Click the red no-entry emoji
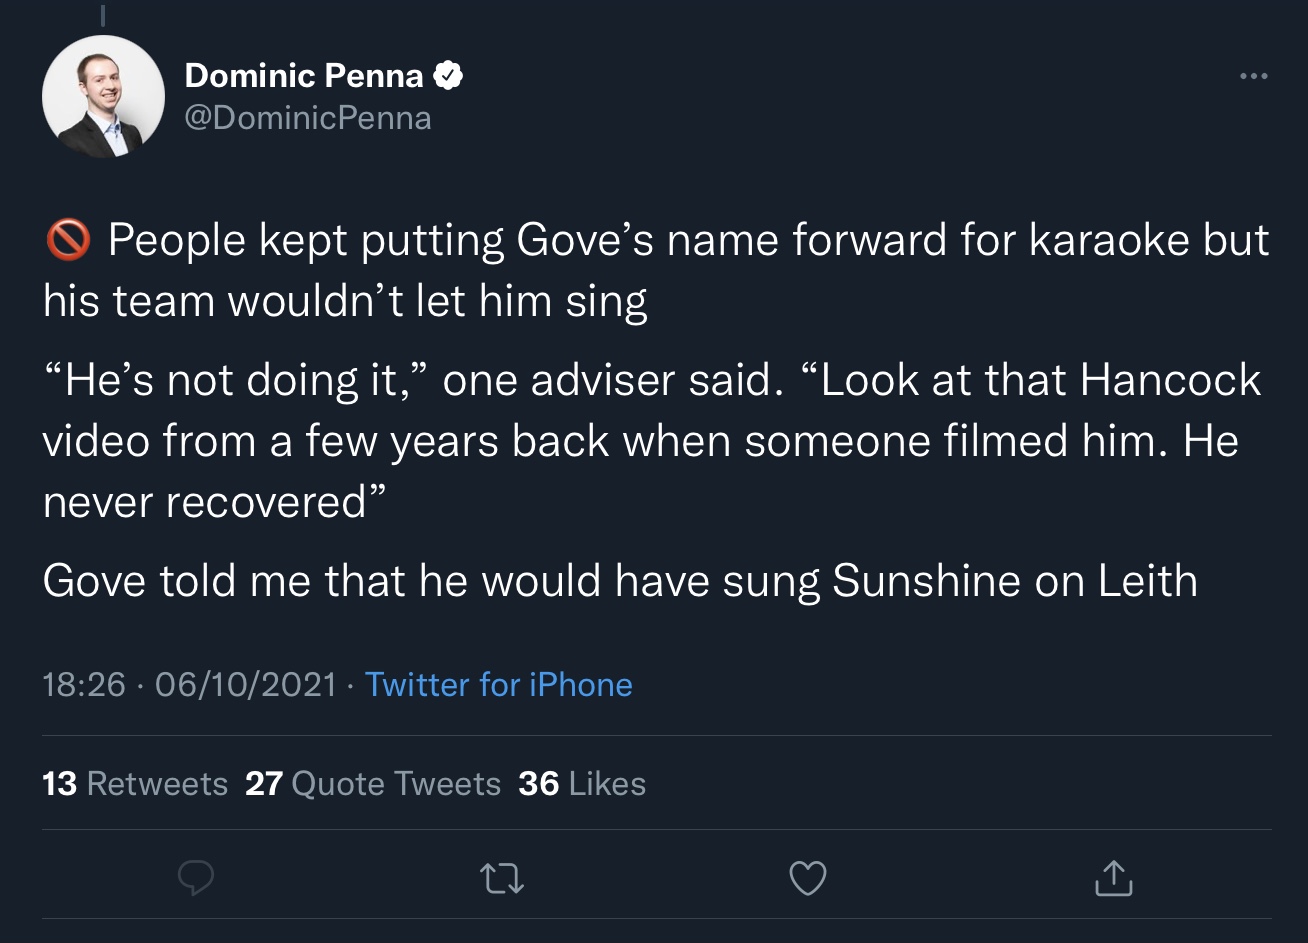1308x943 pixels. 68,241
